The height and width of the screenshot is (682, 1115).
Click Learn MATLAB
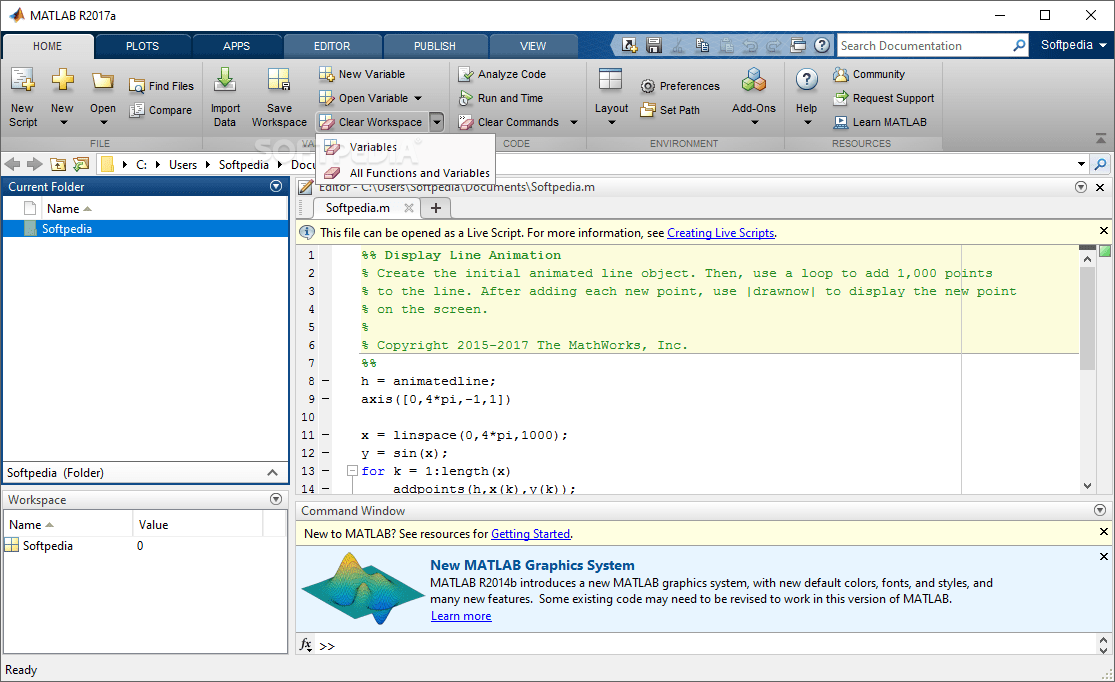(880, 122)
